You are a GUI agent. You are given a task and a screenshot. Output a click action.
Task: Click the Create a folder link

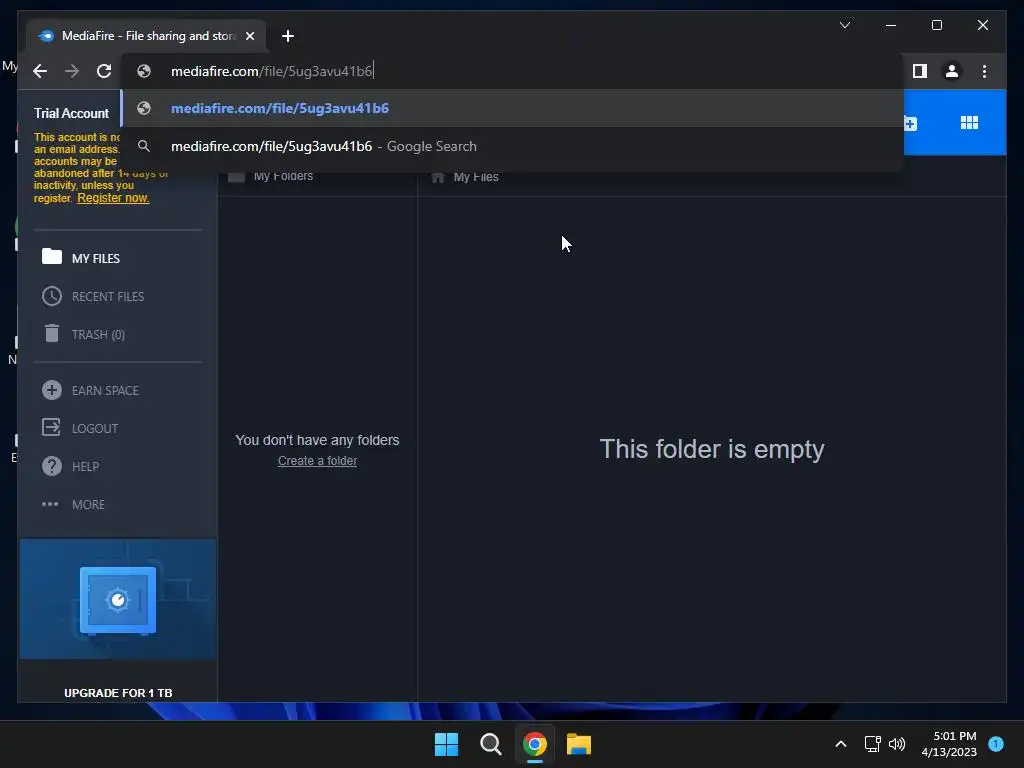point(317,461)
